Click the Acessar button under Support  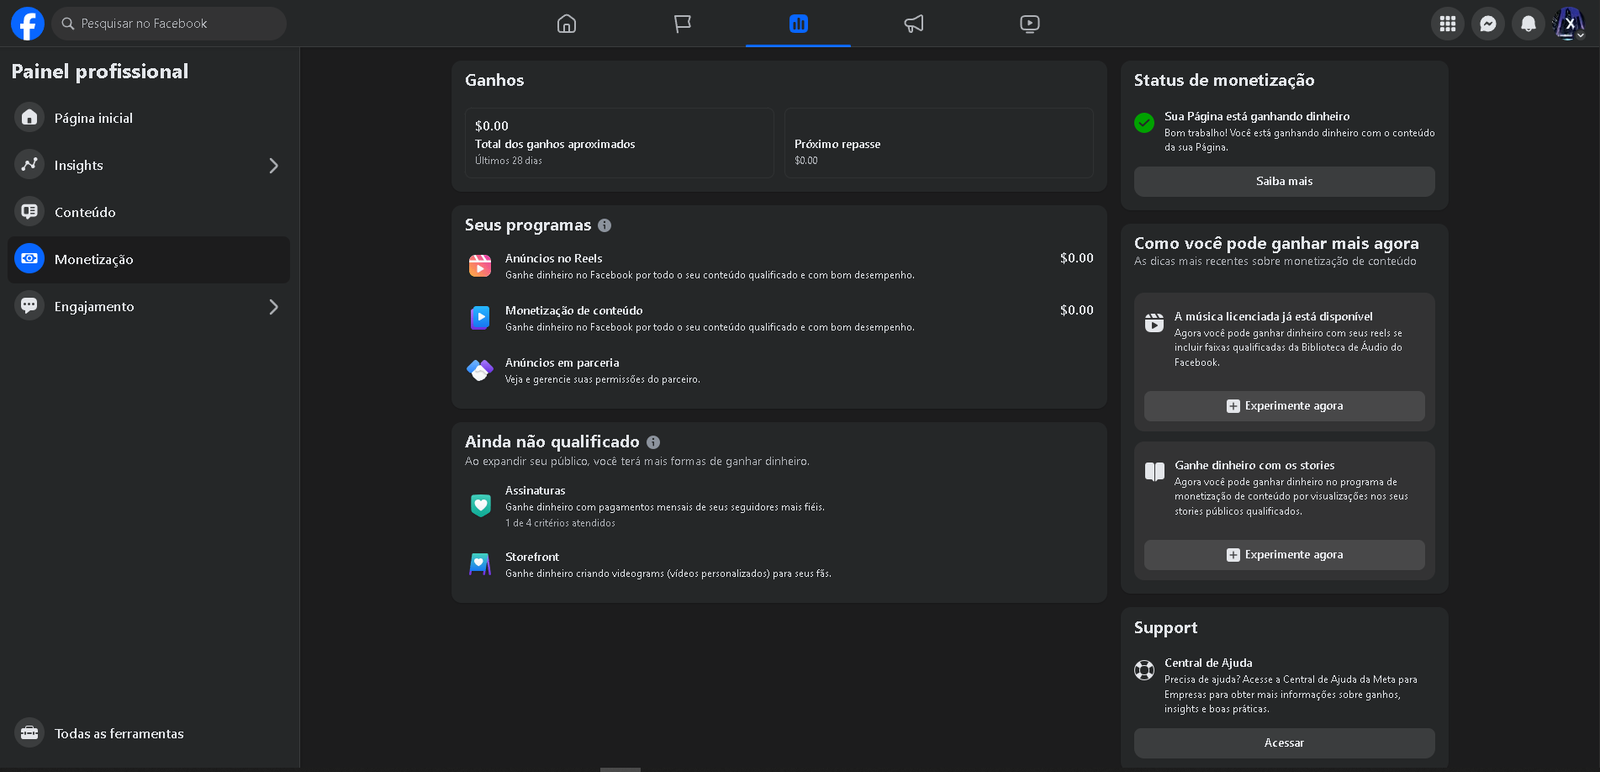1284,743
